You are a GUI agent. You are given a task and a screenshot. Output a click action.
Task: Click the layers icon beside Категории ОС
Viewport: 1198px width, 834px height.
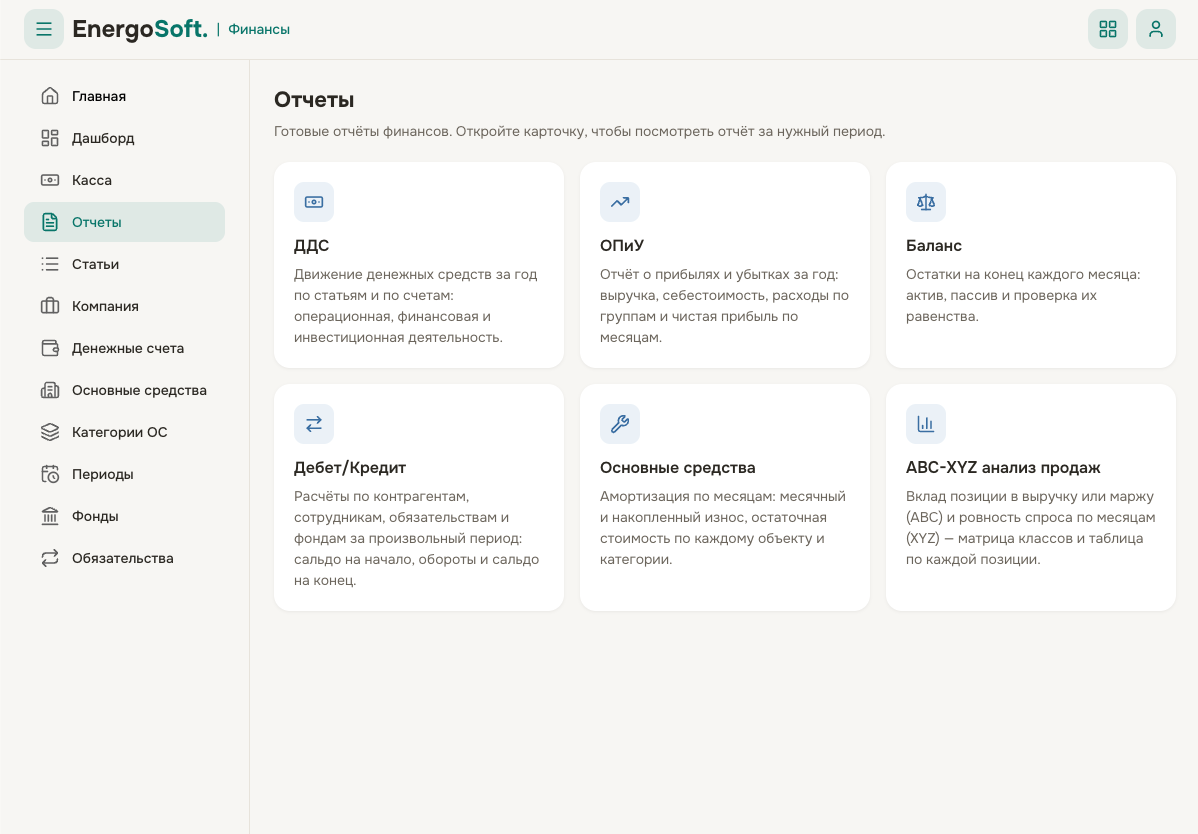pyautogui.click(x=50, y=432)
